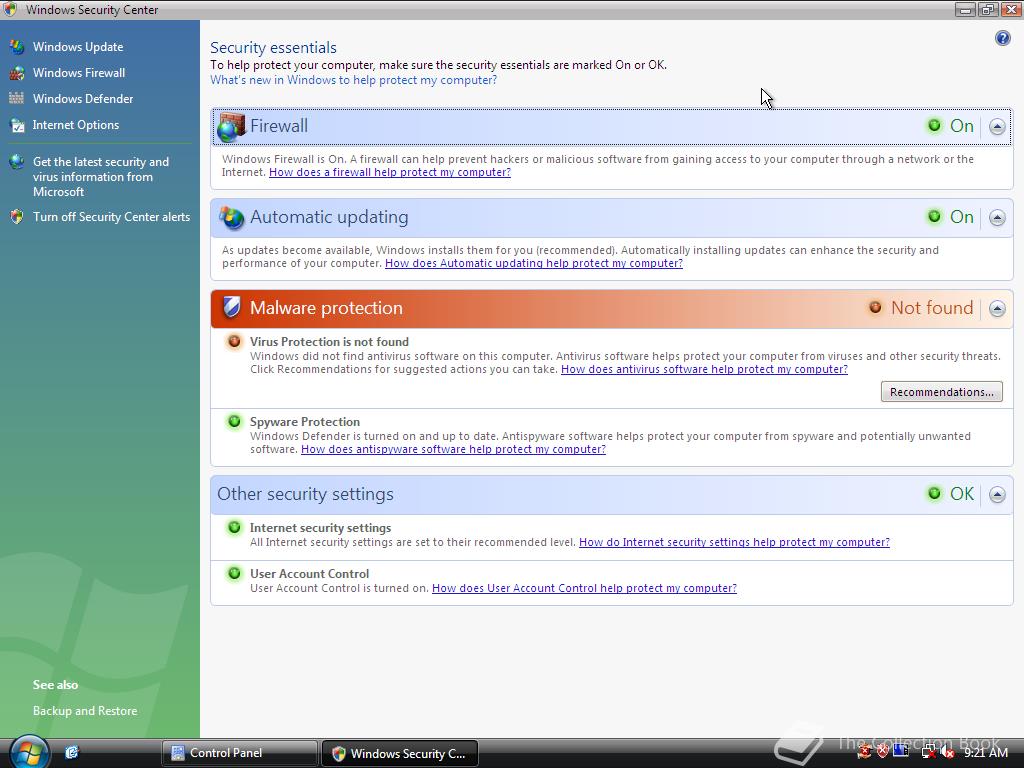Click the Security essentials page title

click(x=274, y=48)
